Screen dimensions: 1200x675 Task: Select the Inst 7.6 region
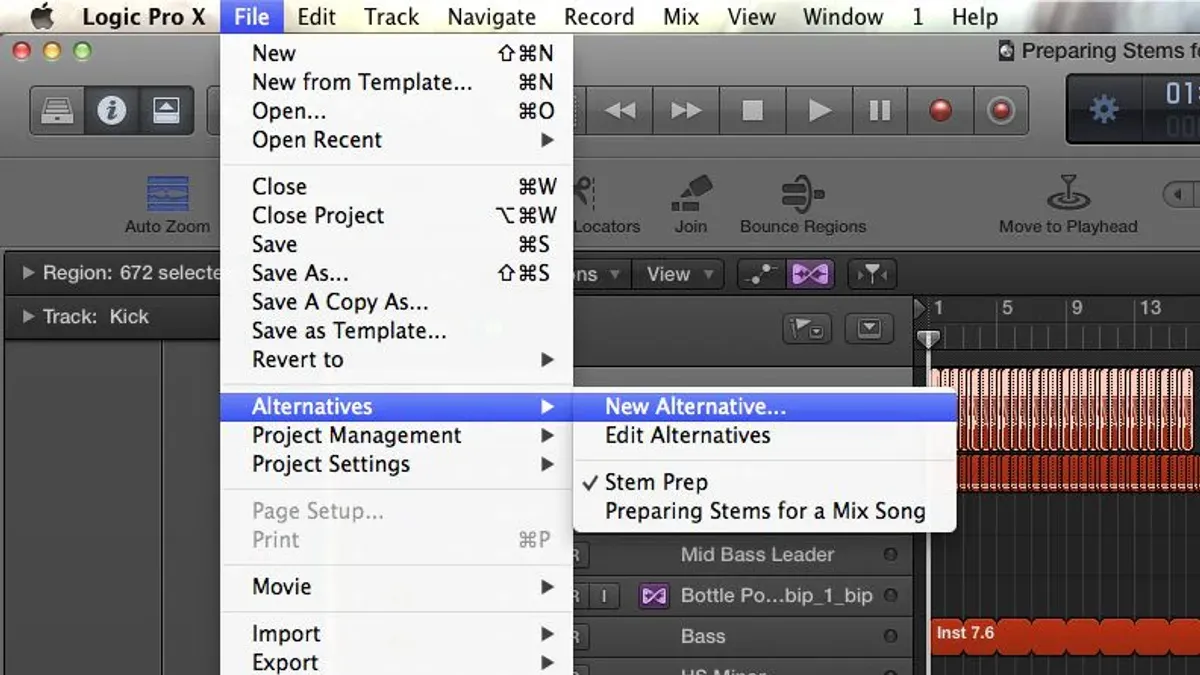[1065, 636]
